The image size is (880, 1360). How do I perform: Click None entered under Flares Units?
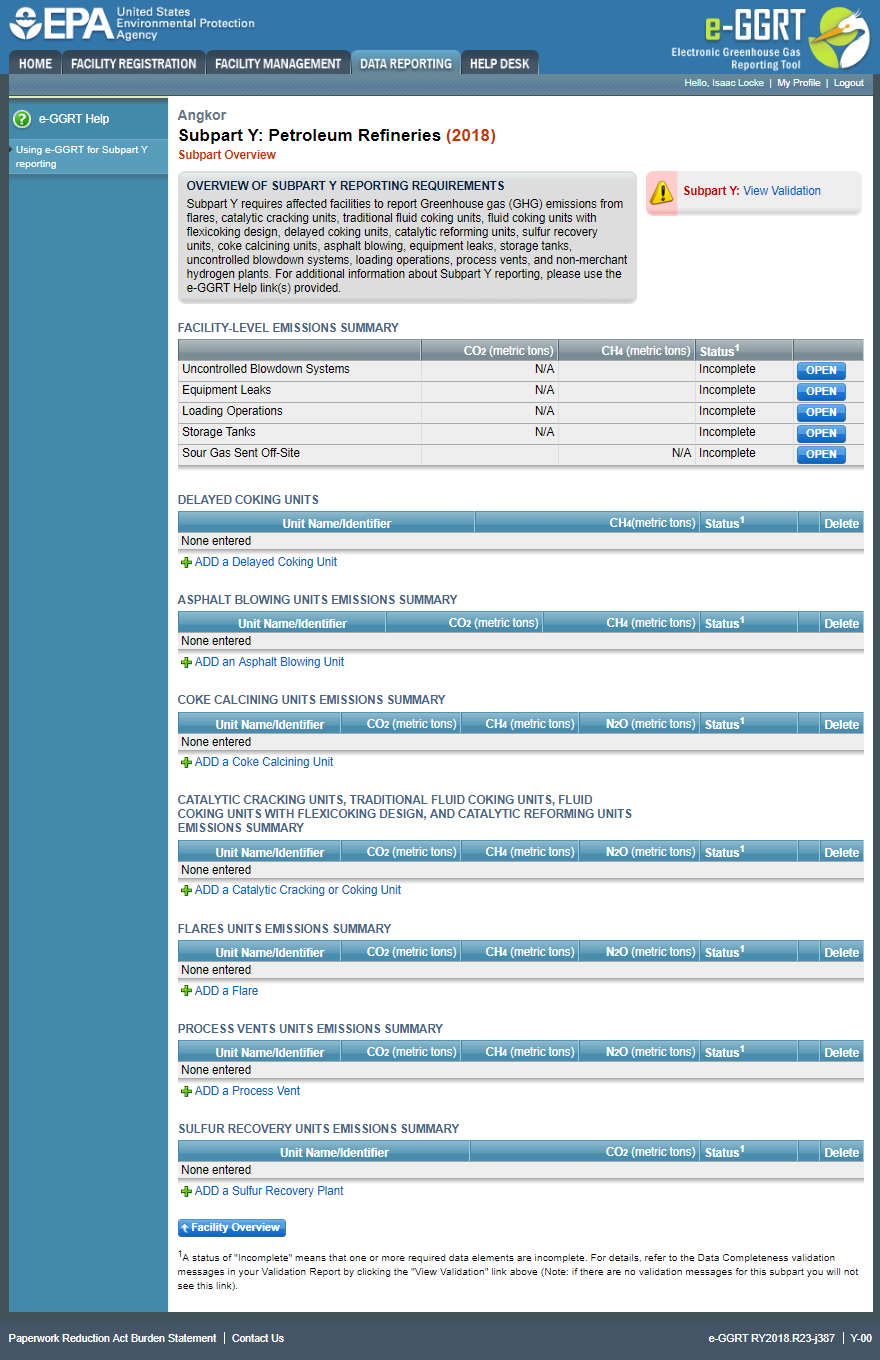coord(216,970)
